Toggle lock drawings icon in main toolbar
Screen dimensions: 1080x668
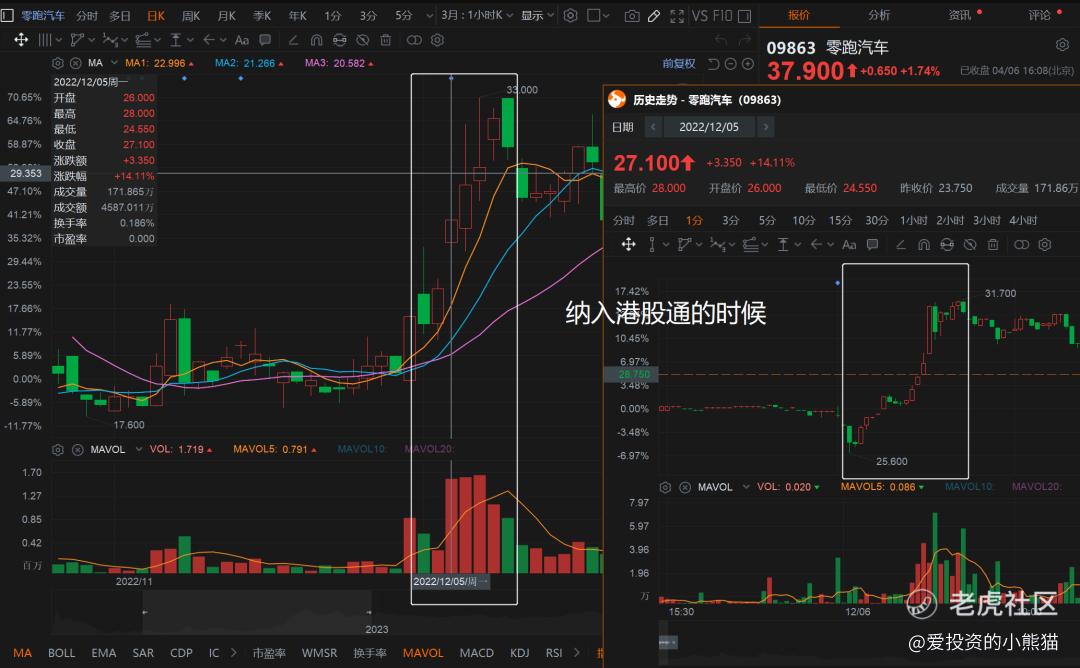[340, 40]
